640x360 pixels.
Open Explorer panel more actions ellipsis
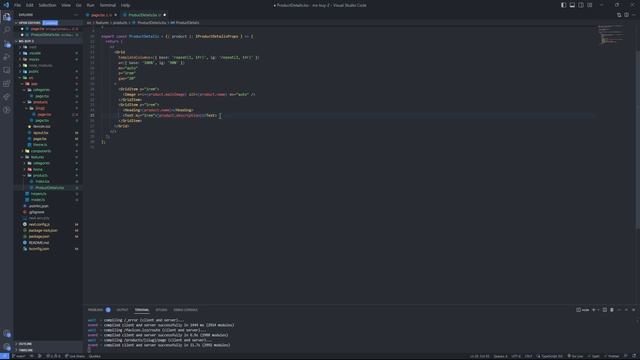[76, 15]
